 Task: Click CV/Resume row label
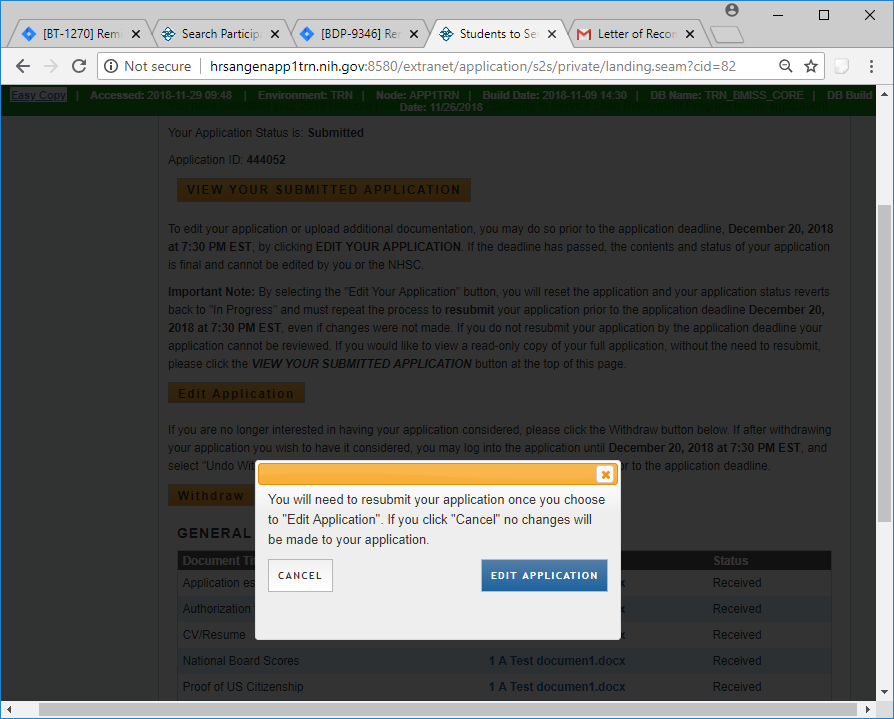[214, 635]
